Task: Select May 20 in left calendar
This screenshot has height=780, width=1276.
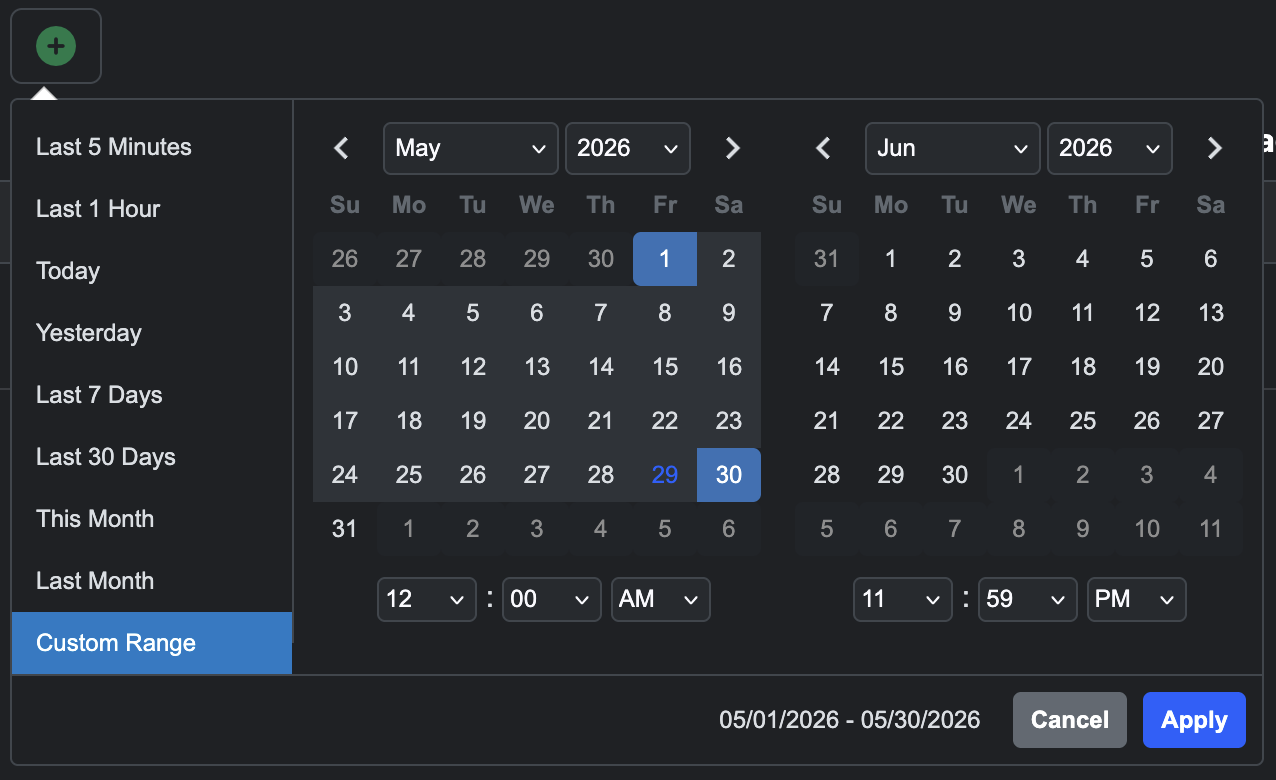Action: click(537, 421)
